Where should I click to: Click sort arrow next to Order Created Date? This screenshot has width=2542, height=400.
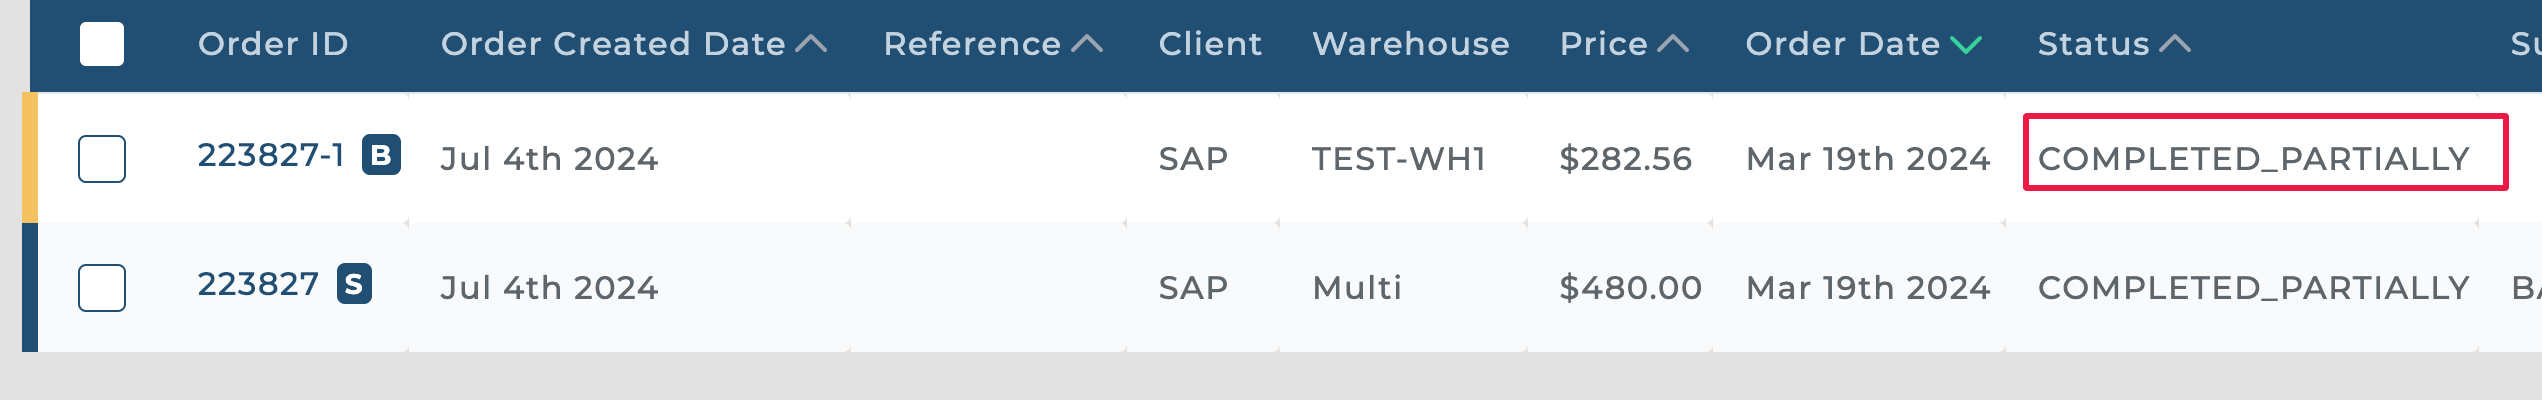tap(811, 44)
